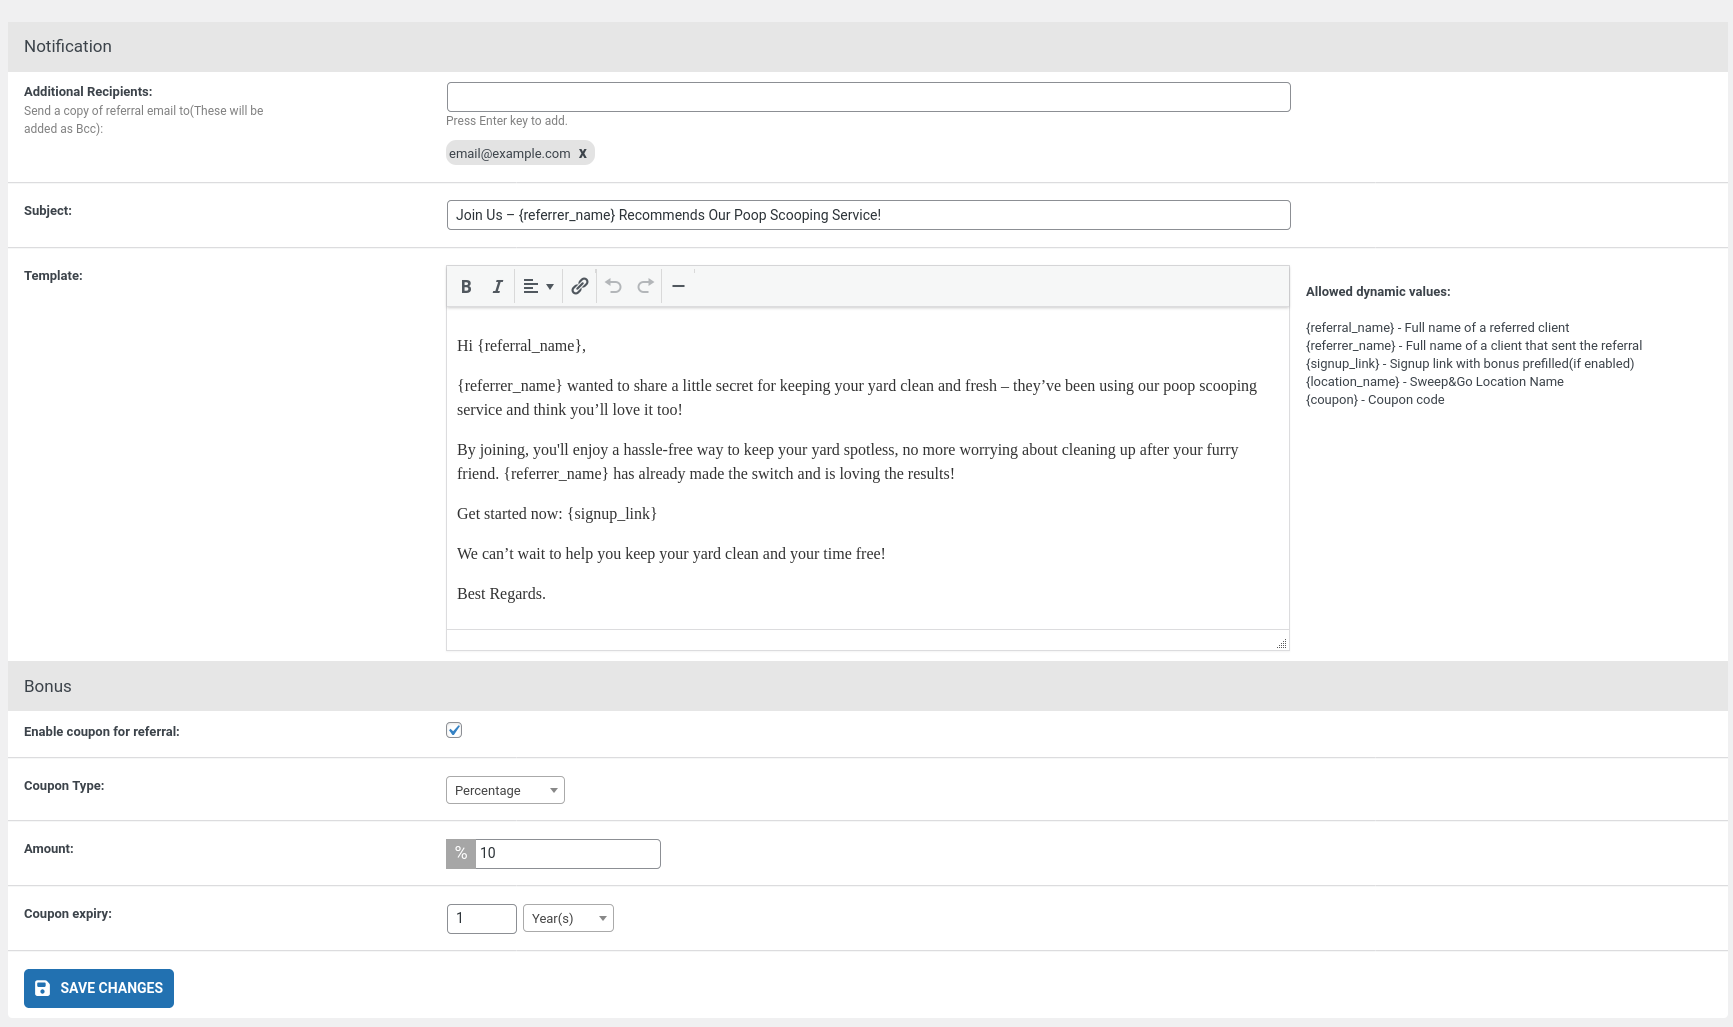
Task: Open the Coupon Type dropdown
Action: point(505,790)
